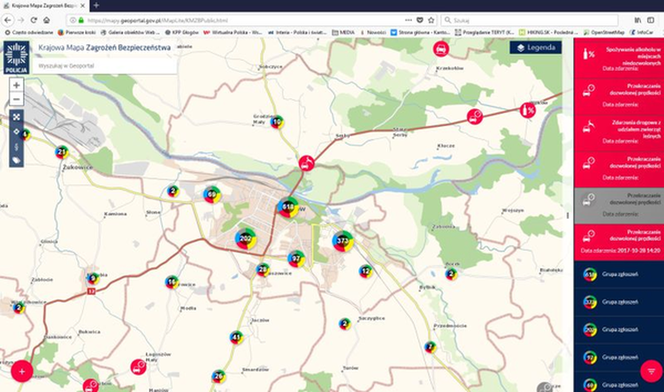Select Grupa zgłoszeń 618 in panel
The height and width of the screenshot is (392, 664).
[619, 274]
